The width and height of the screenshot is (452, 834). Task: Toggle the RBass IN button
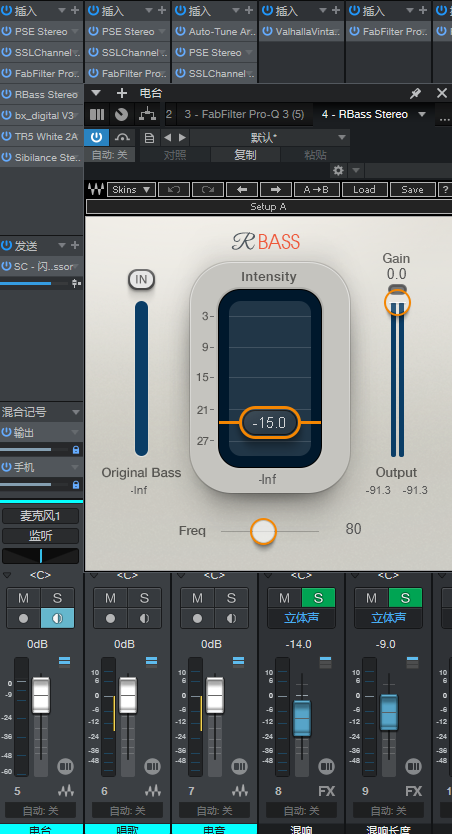tap(141, 279)
